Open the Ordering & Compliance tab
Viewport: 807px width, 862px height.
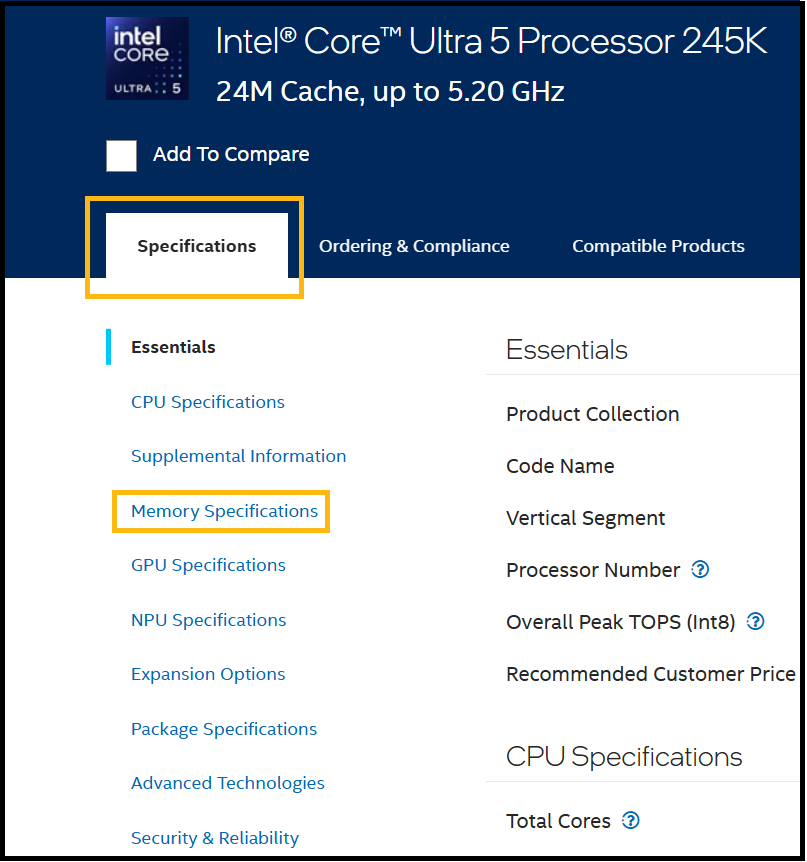point(414,246)
